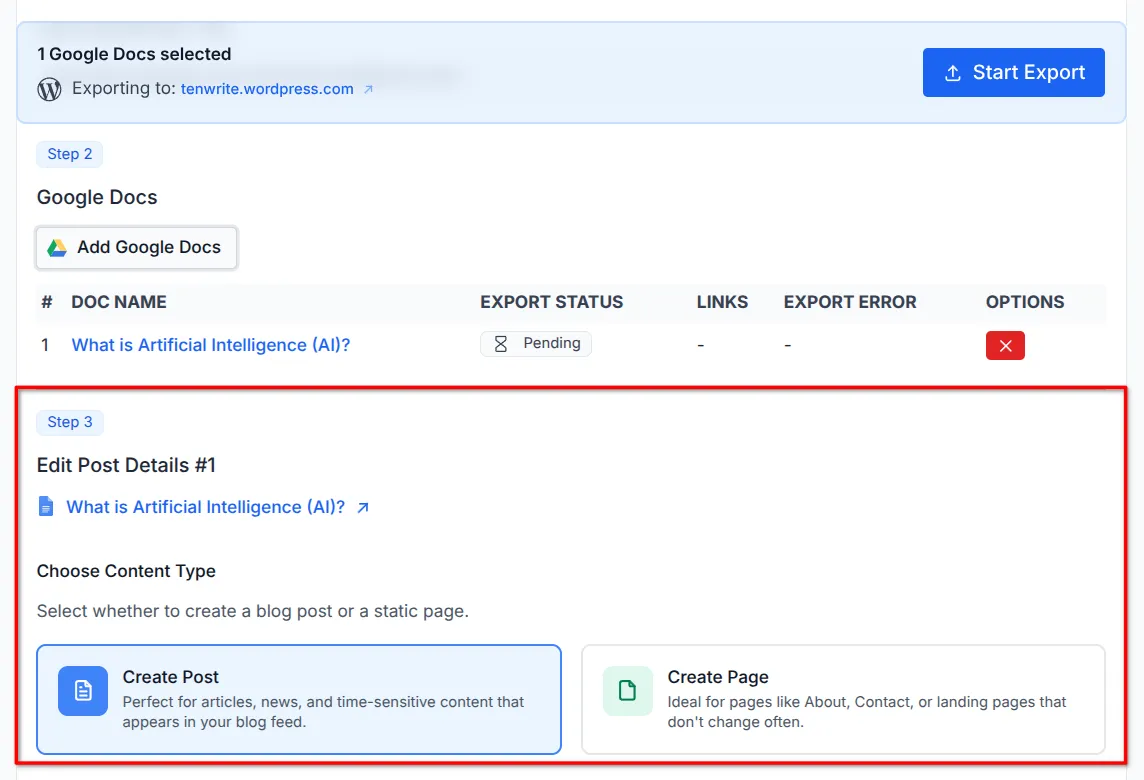Click the Pending status chip
The height and width of the screenshot is (780, 1144).
point(535,343)
